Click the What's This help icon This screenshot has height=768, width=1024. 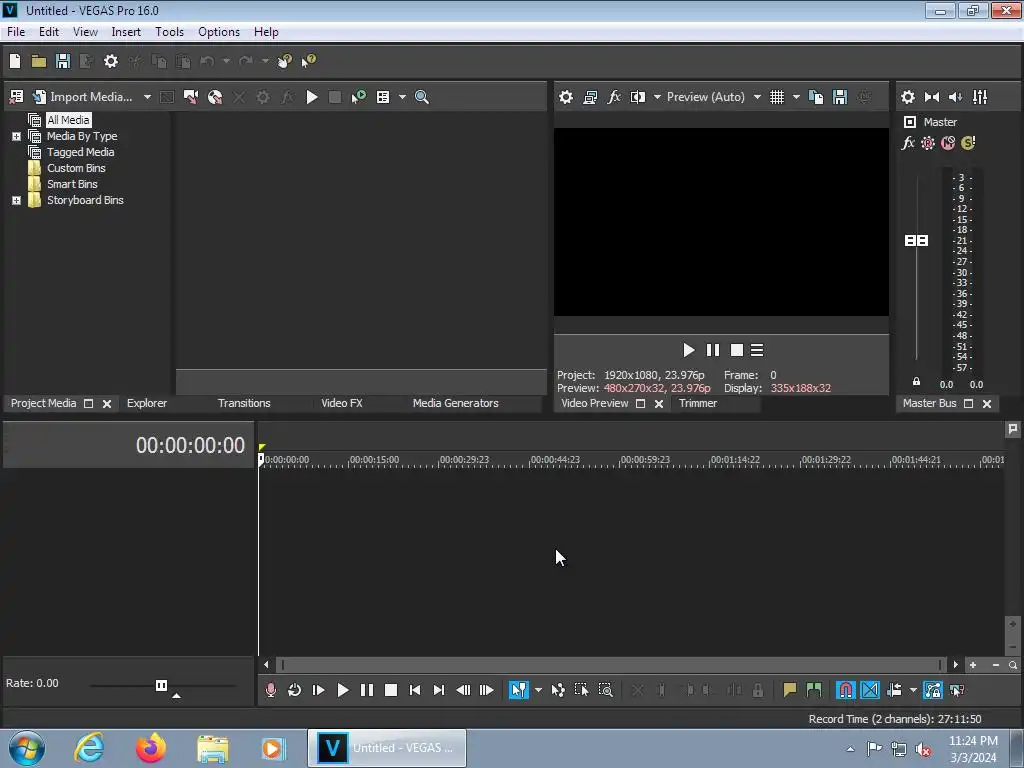point(308,61)
